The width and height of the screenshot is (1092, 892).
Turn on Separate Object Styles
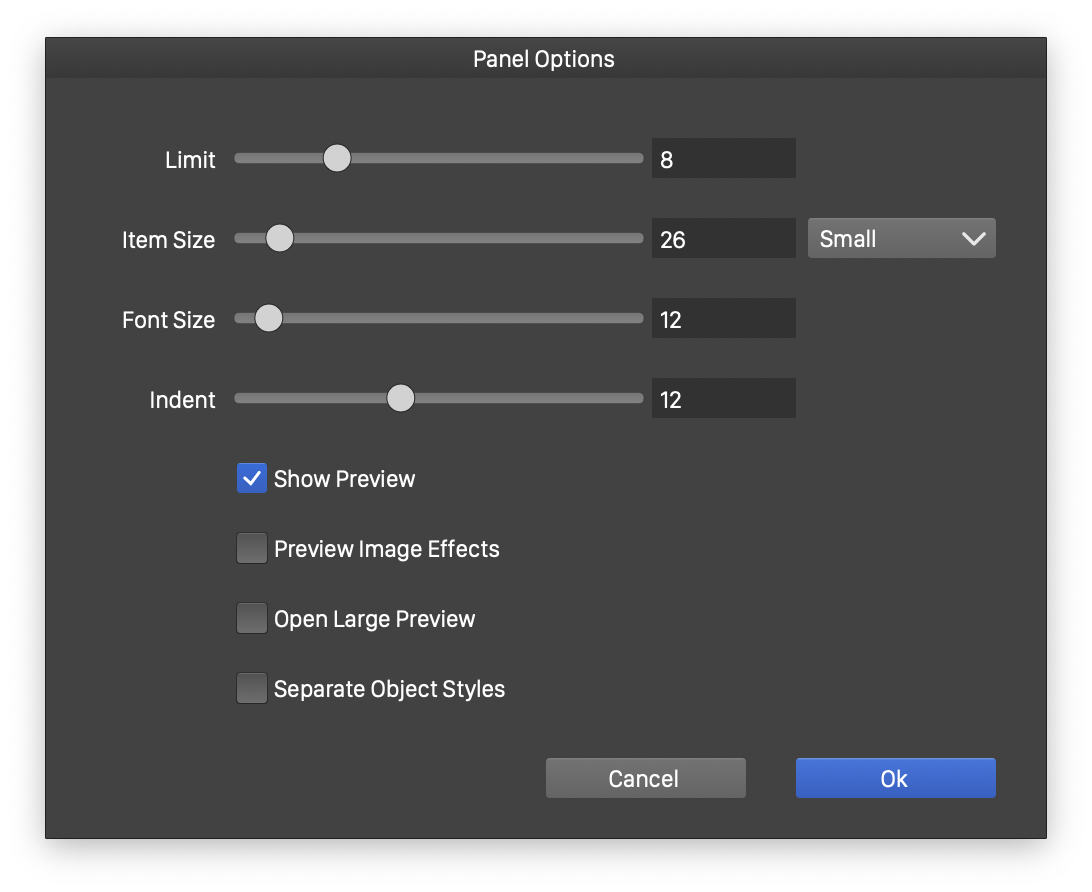(x=252, y=689)
